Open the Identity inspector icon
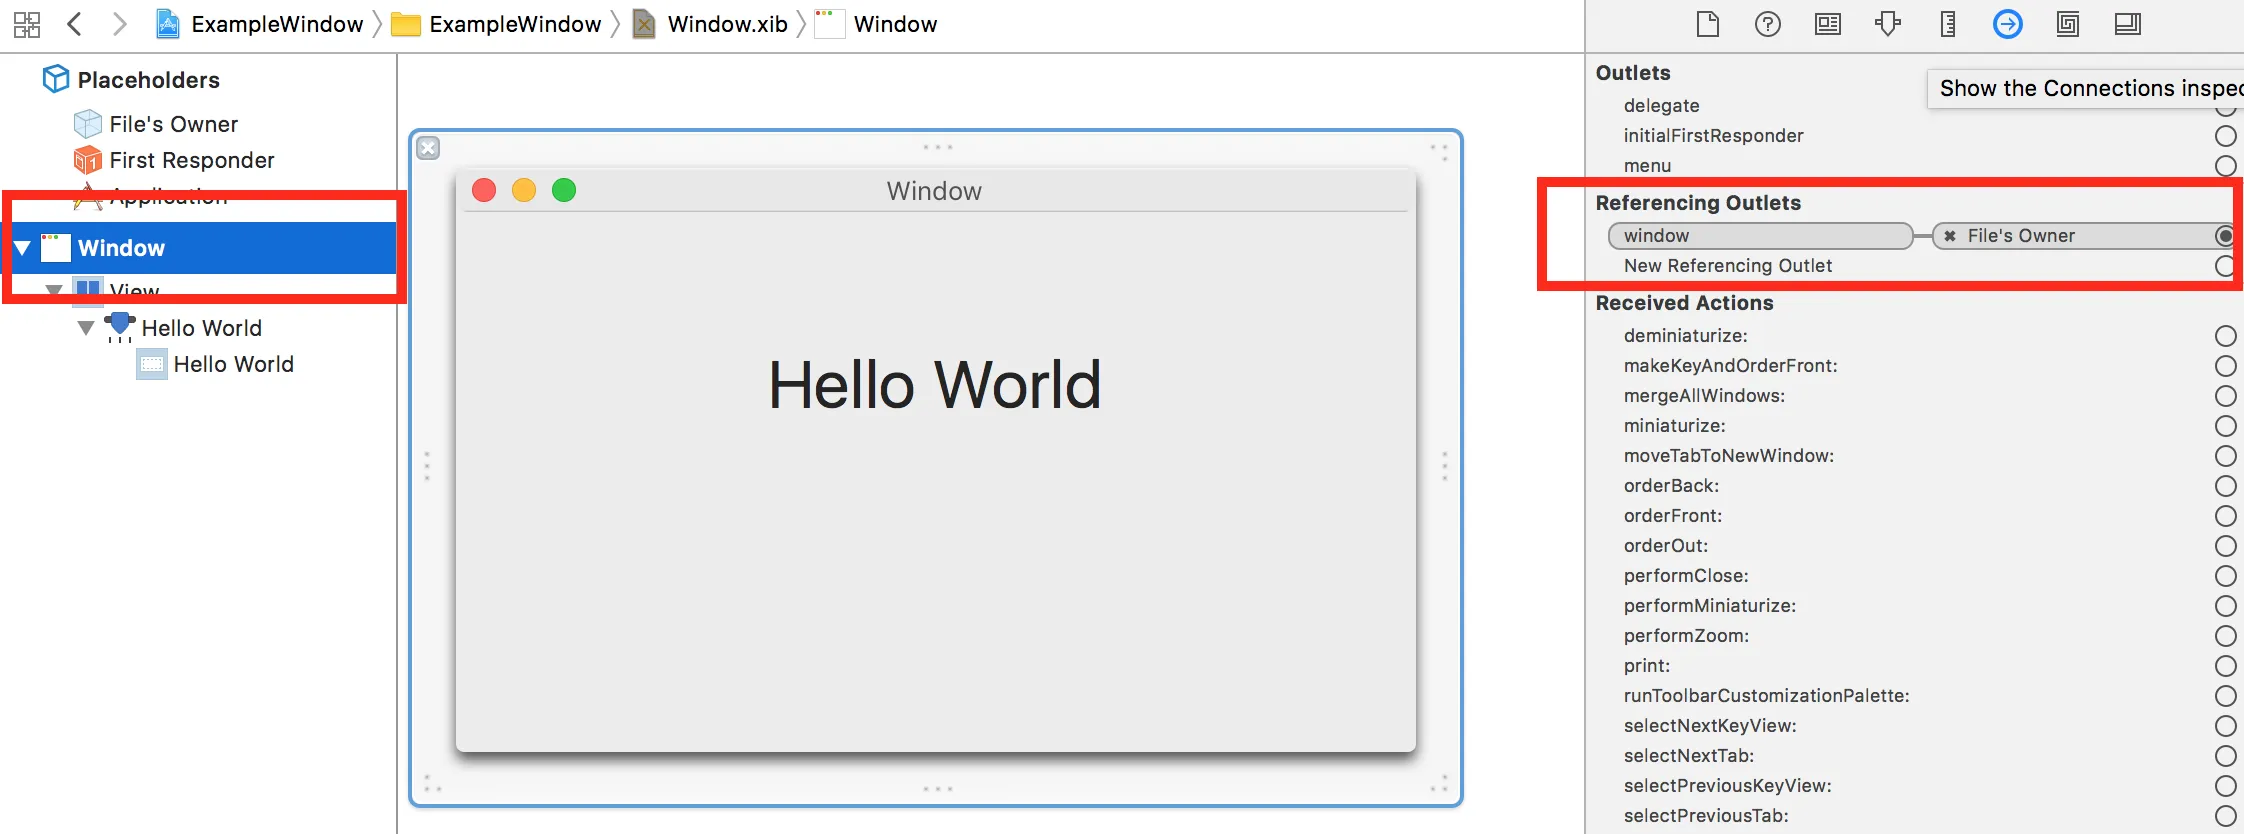 (x=1828, y=24)
